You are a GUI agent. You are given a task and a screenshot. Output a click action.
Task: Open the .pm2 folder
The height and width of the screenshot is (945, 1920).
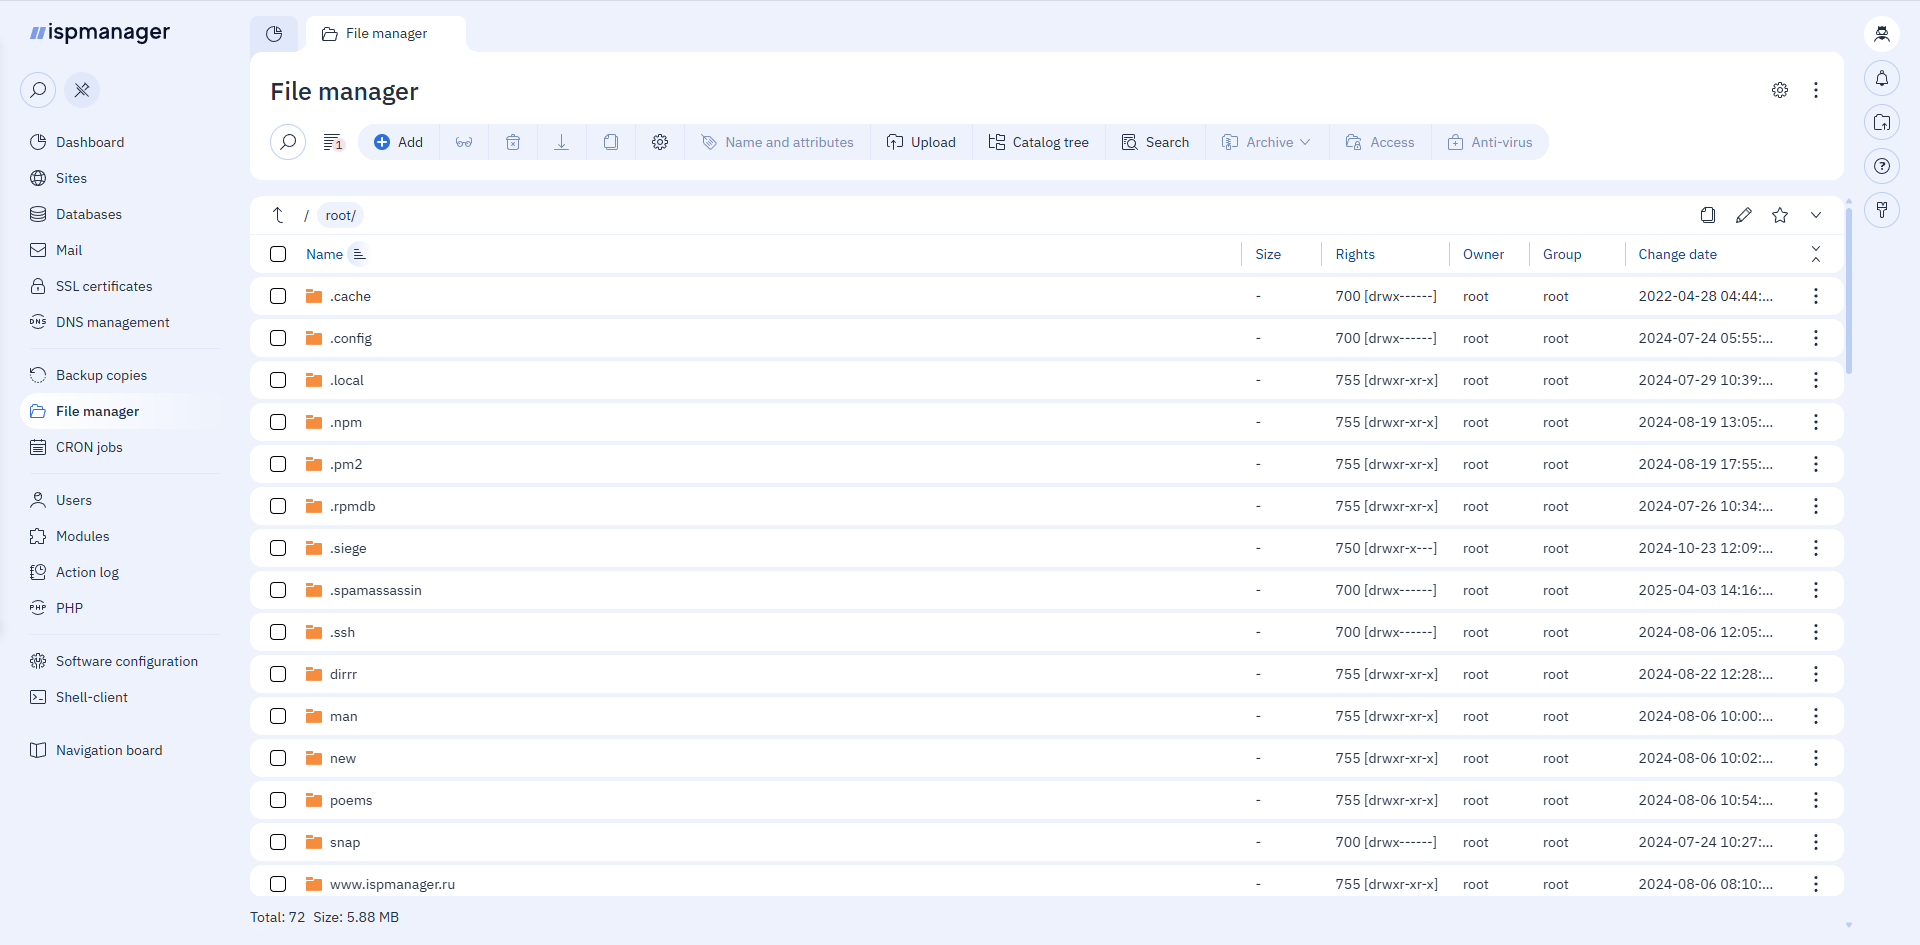pyautogui.click(x=346, y=464)
